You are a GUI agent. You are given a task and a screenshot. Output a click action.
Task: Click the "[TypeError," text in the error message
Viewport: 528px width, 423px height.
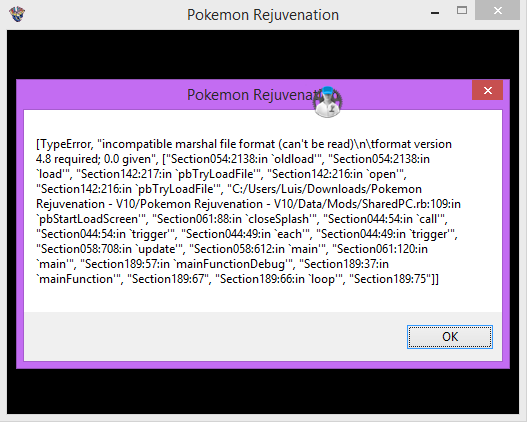(x=65, y=144)
